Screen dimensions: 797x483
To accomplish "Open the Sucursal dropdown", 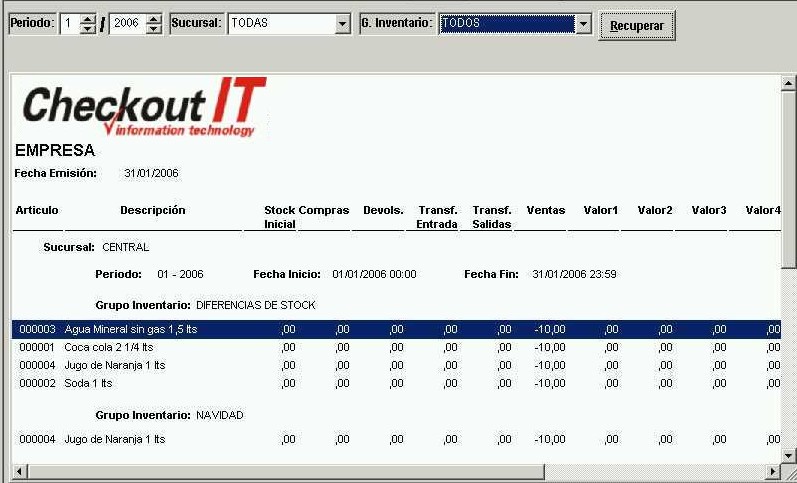I will (343, 23).
